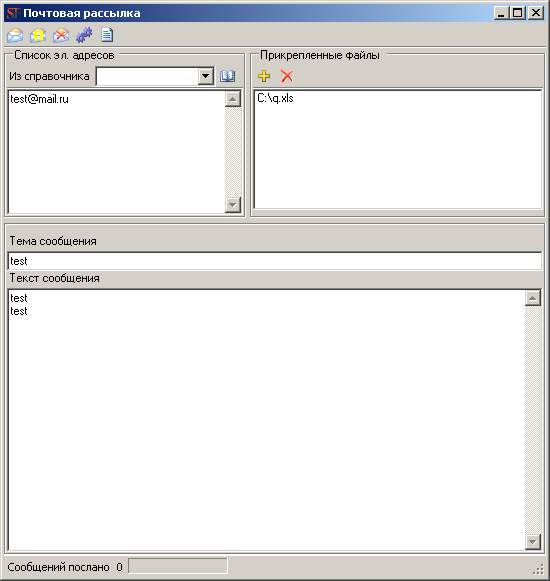This screenshot has width=550, height=581.
Task: Select the attached file C:\q.xls
Action: [x=275, y=98]
